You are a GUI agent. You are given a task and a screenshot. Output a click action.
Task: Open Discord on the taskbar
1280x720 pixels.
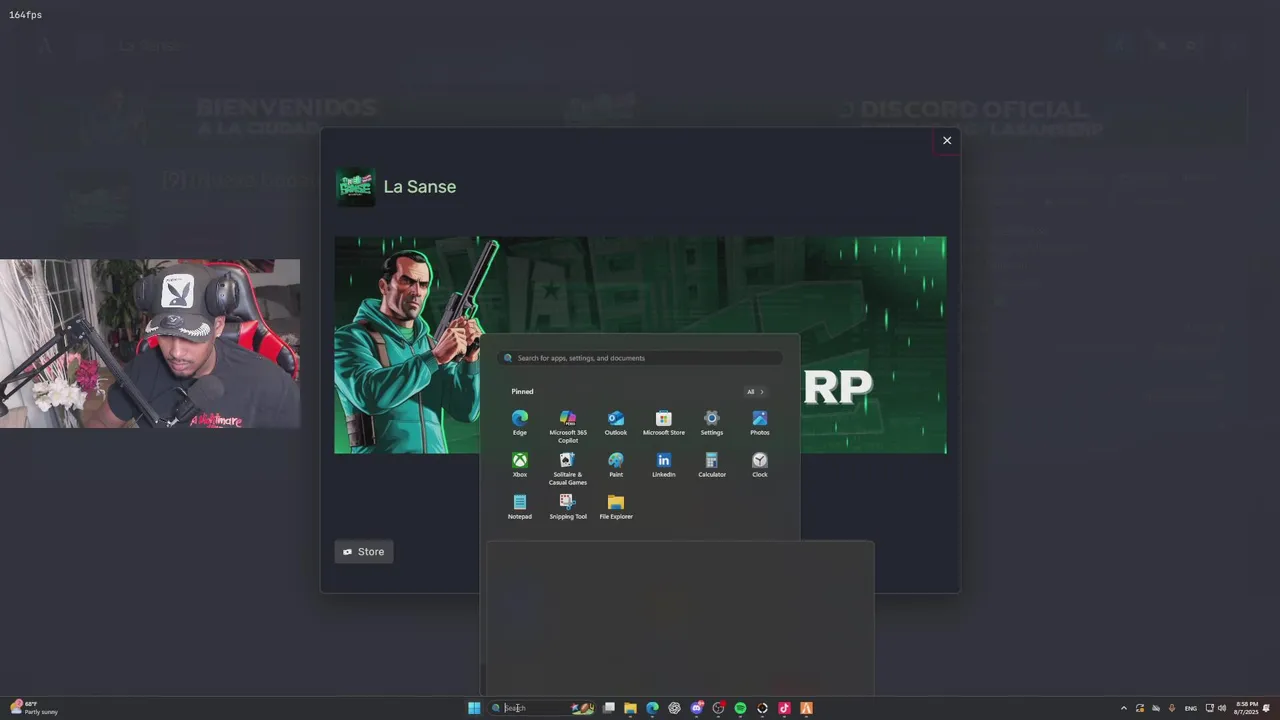tap(696, 708)
